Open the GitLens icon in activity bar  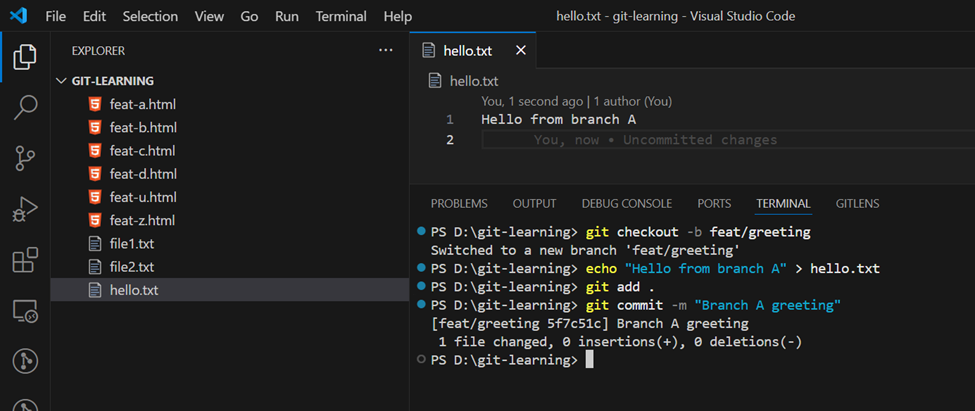point(25,361)
